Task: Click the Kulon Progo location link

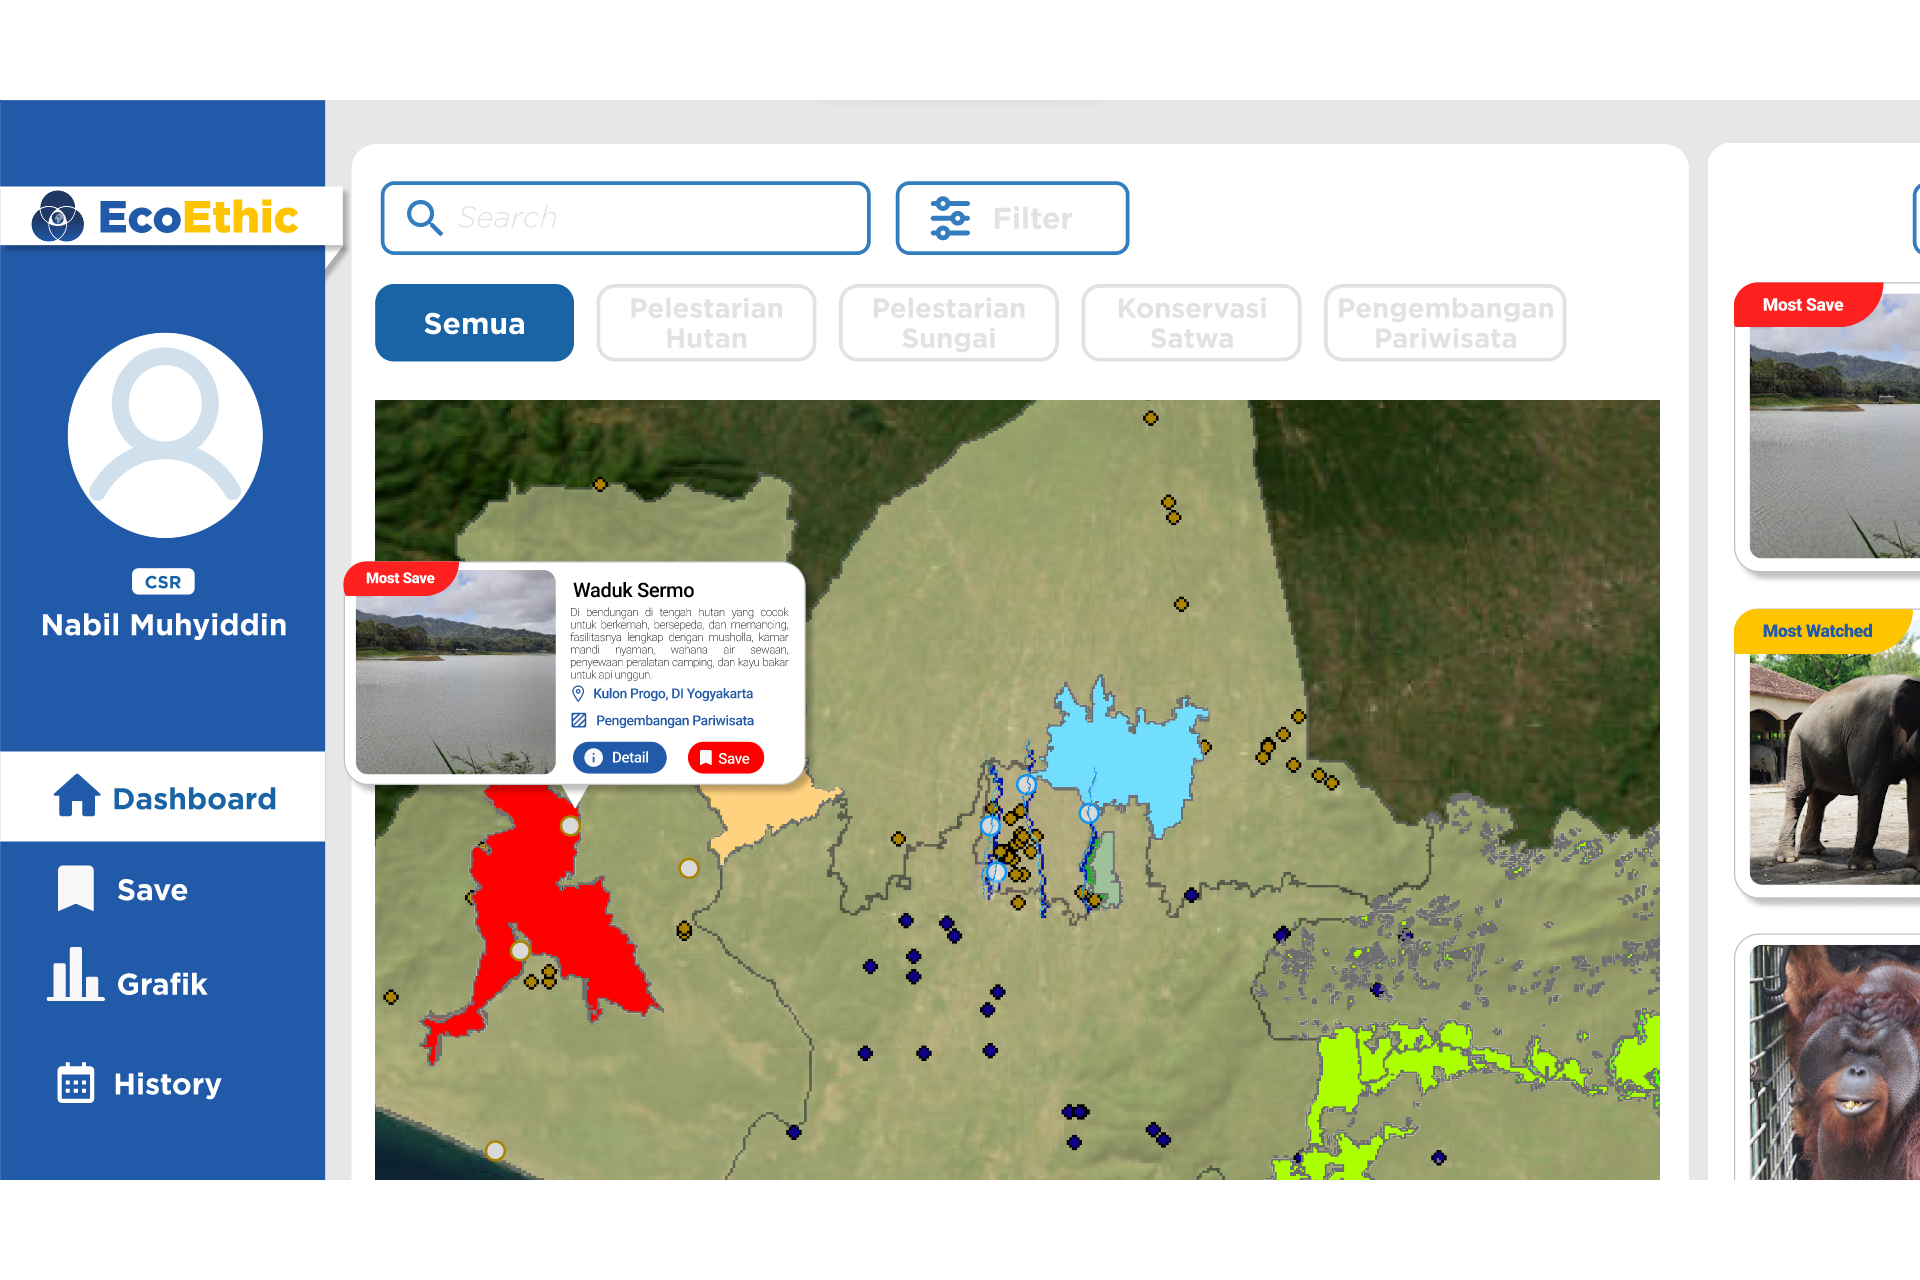Action: [x=672, y=694]
